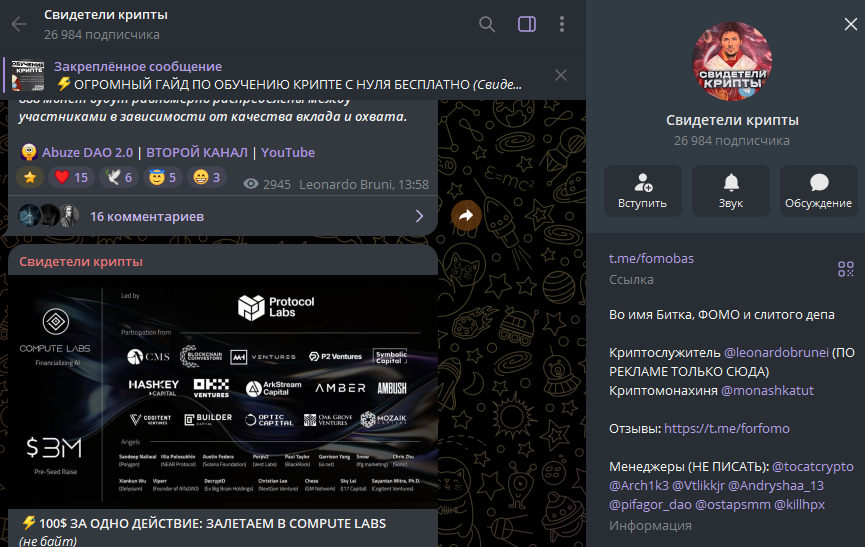Go back with the left arrow icon
The image size is (865, 547).
tap(19, 24)
